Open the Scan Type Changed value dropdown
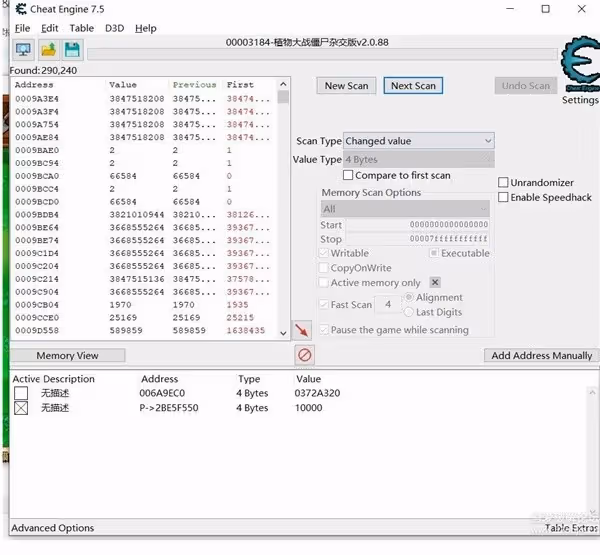 (x=419, y=141)
